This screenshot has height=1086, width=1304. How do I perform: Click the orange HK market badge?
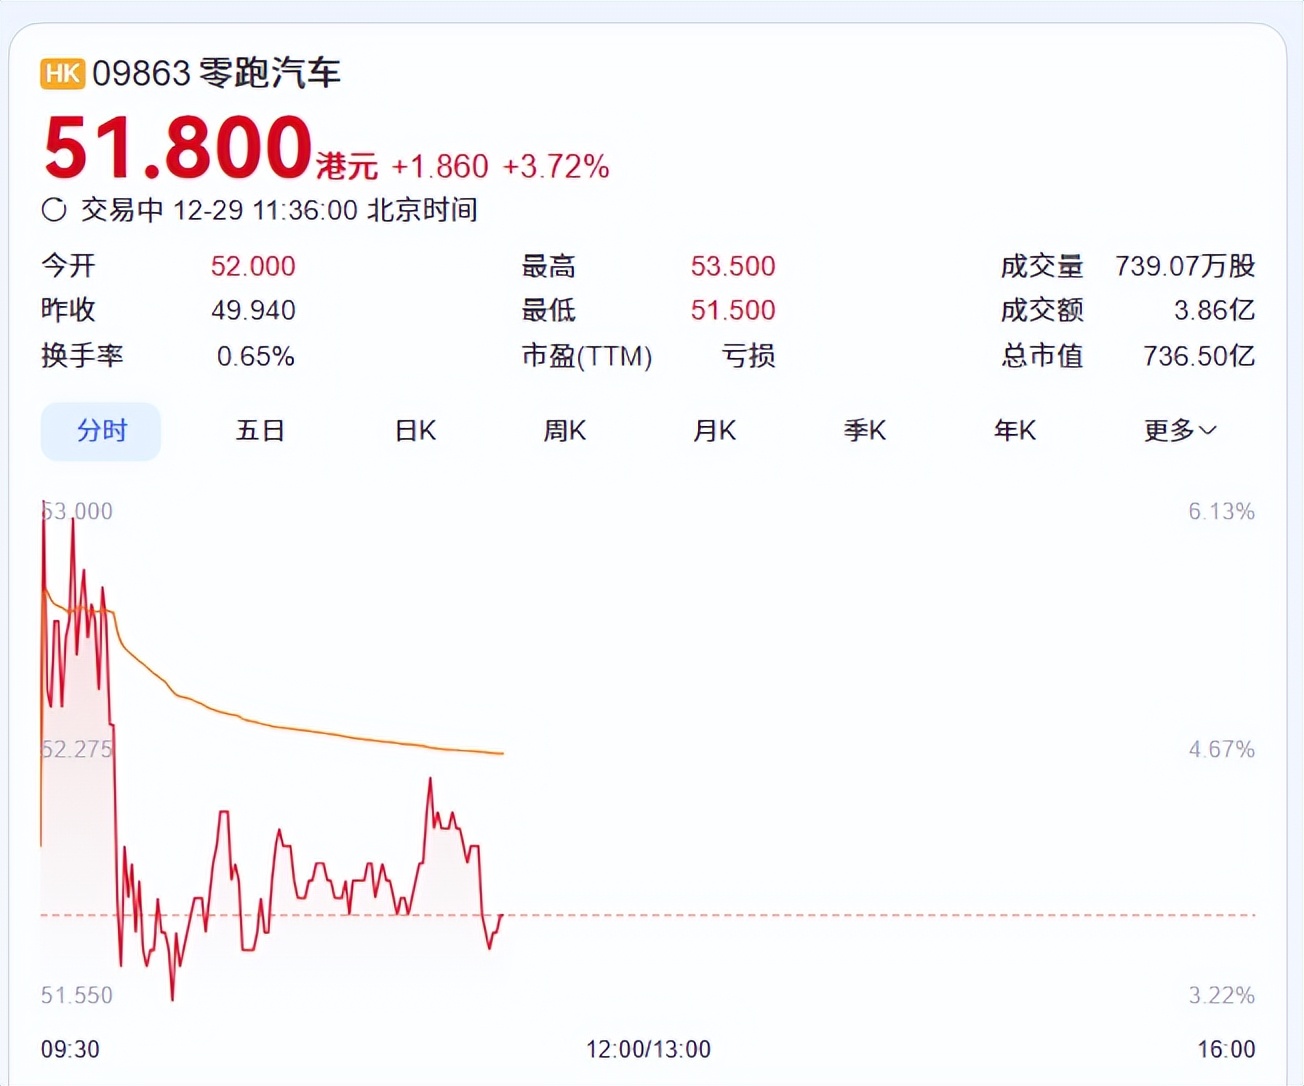coord(62,73)
